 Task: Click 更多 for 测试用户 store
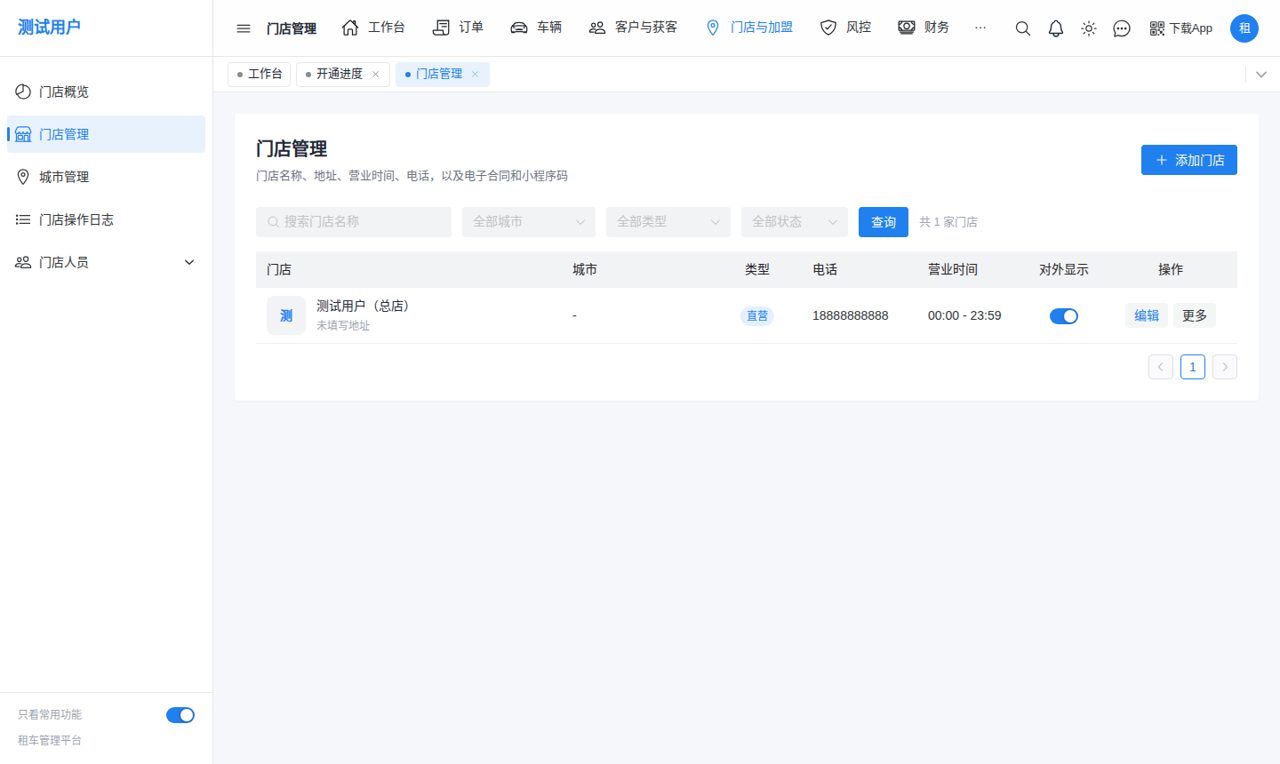click(1194, 316)
